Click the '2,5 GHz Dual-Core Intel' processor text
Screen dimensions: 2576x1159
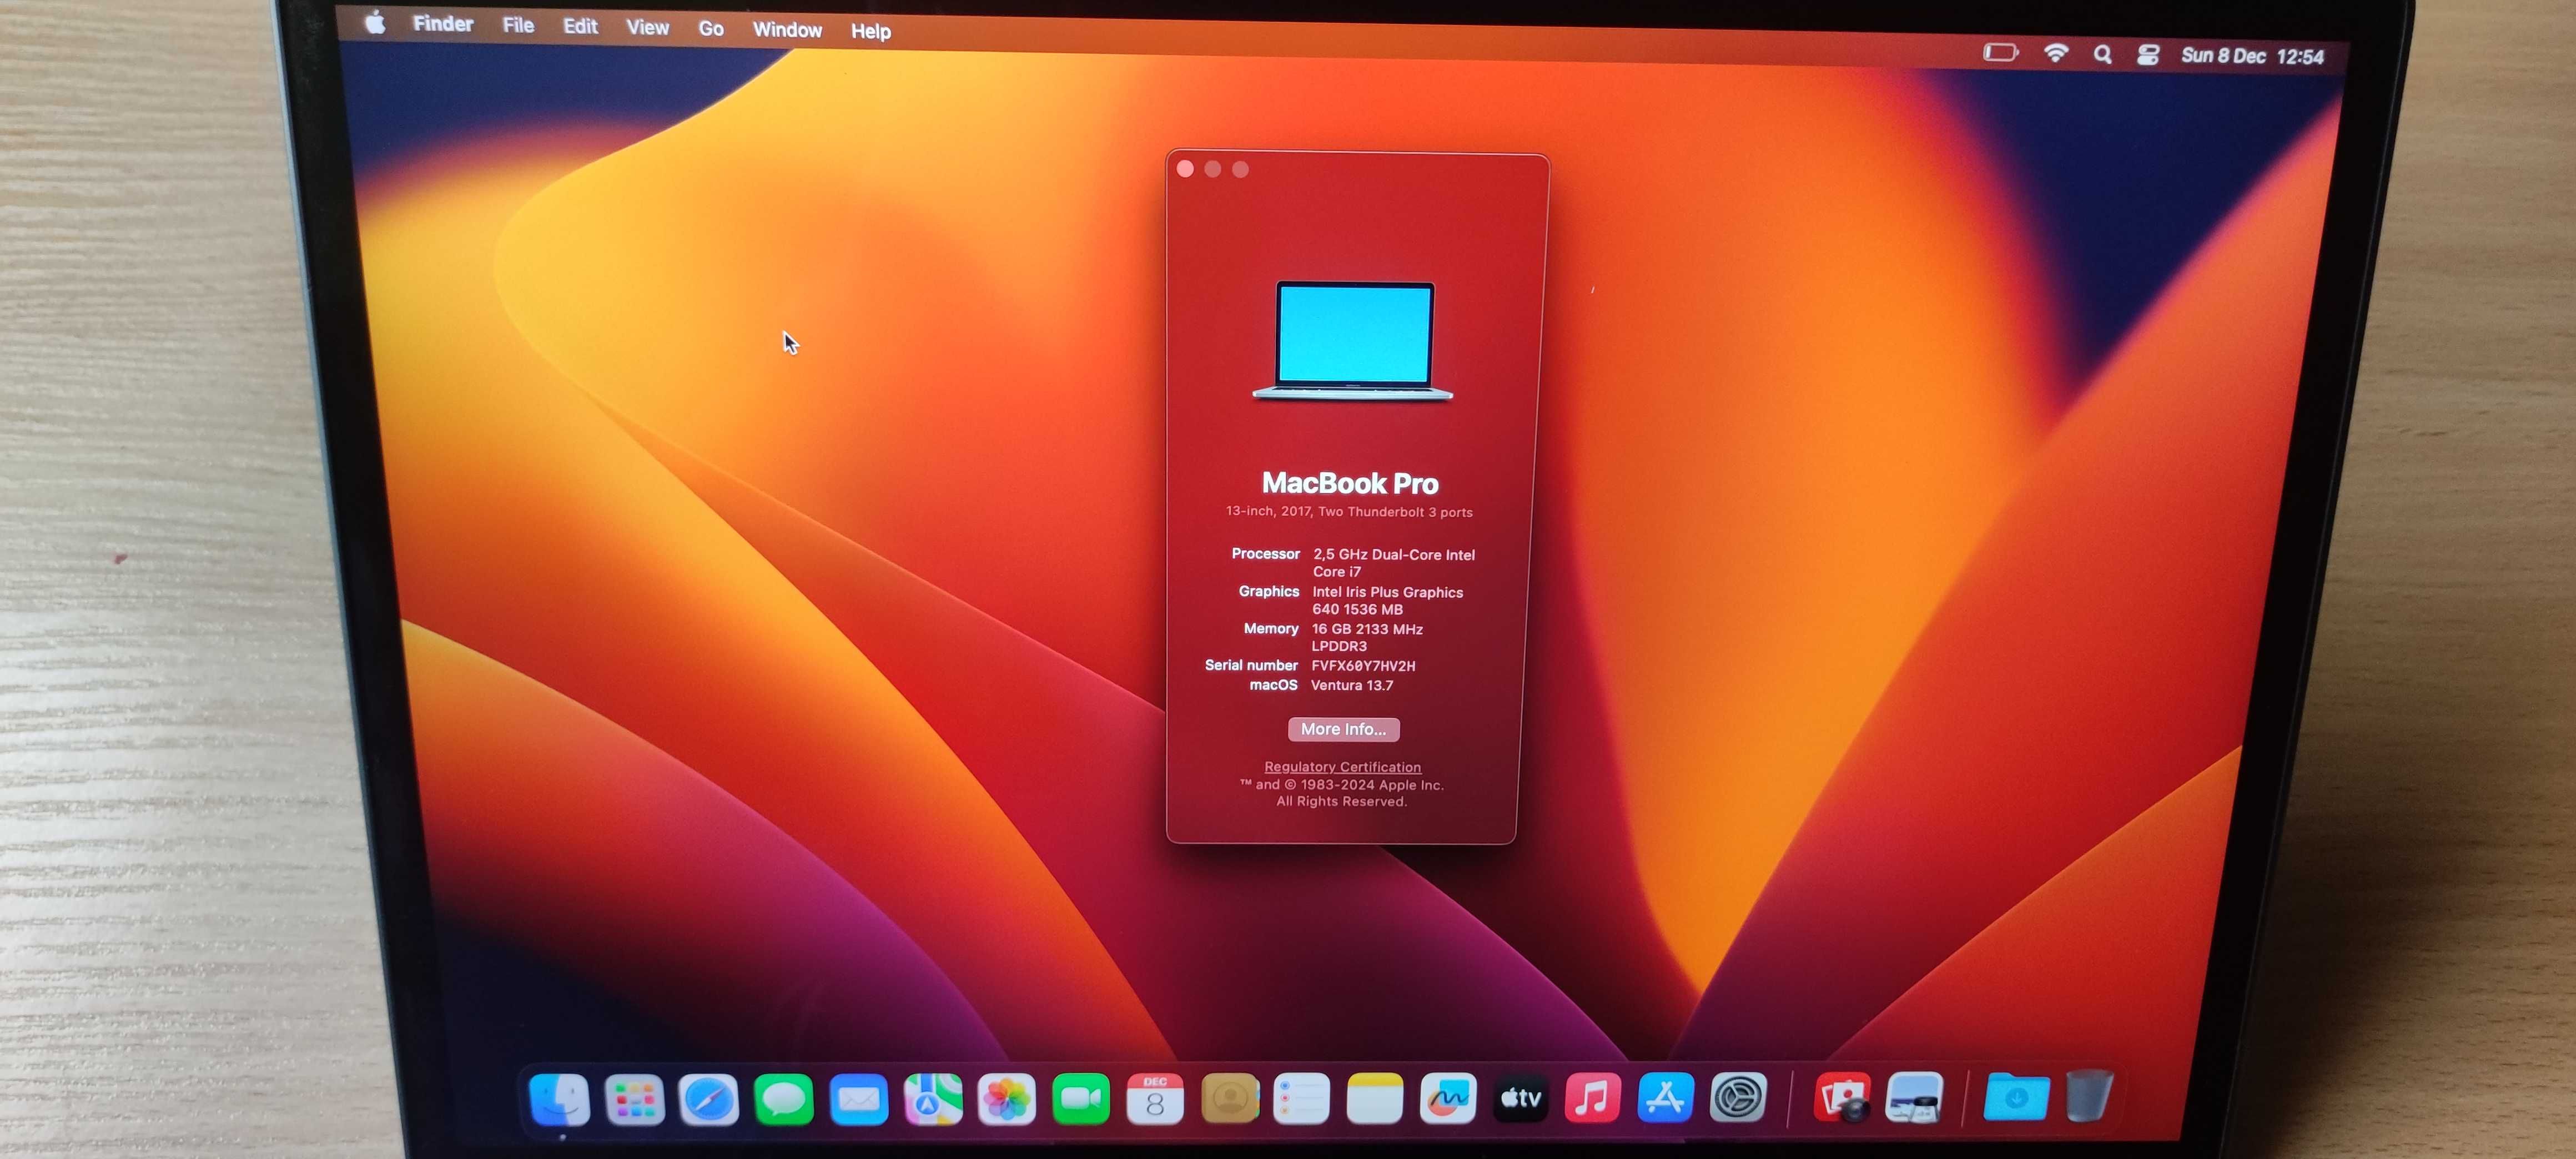[1394, 555]
